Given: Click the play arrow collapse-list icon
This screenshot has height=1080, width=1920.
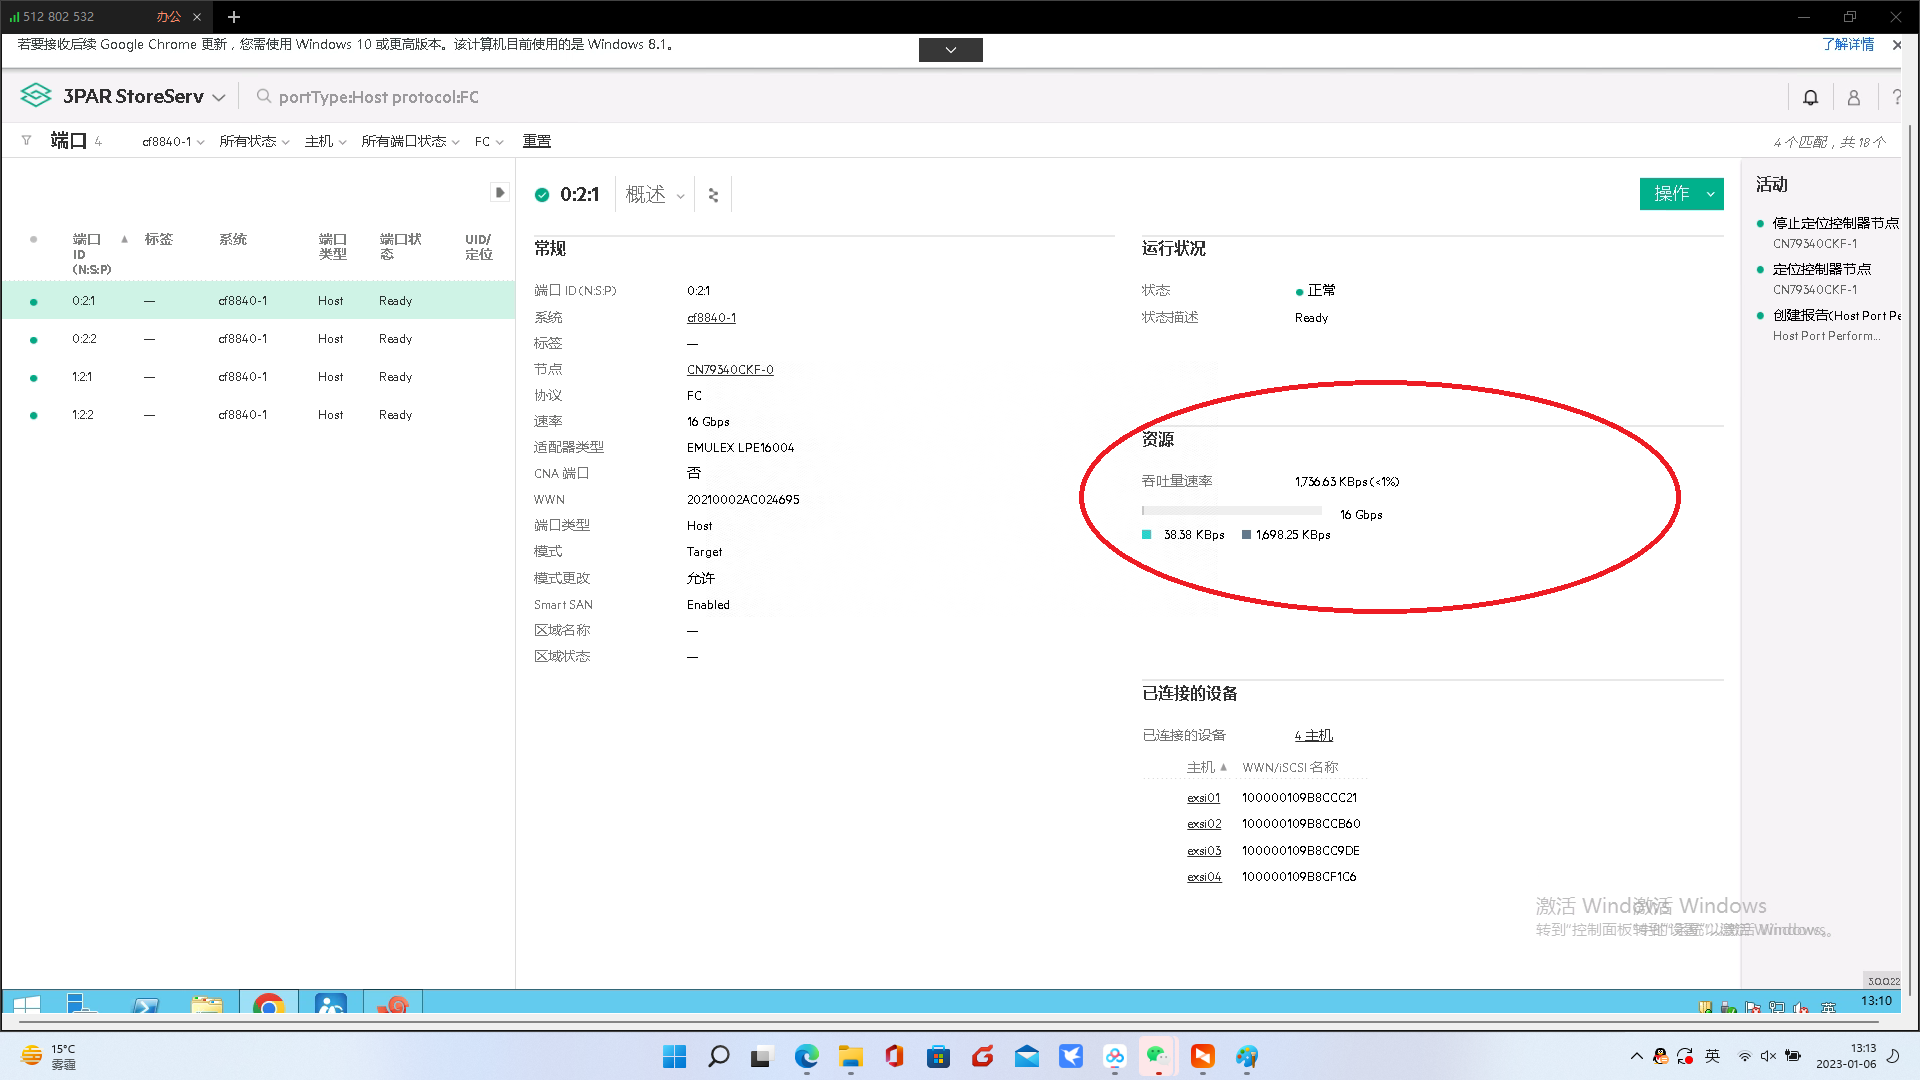Looking at the screenshot, I should 500,192.
